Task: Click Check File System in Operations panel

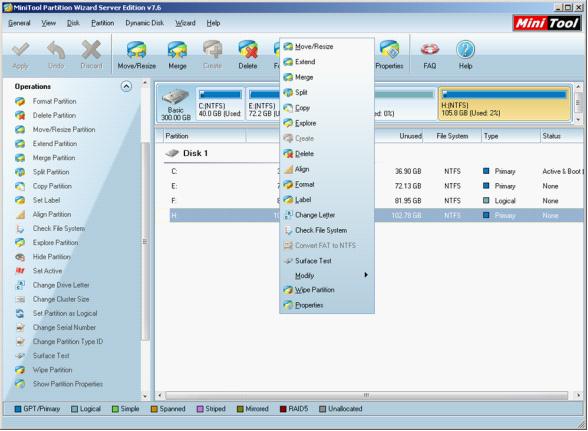Action: 59,228
